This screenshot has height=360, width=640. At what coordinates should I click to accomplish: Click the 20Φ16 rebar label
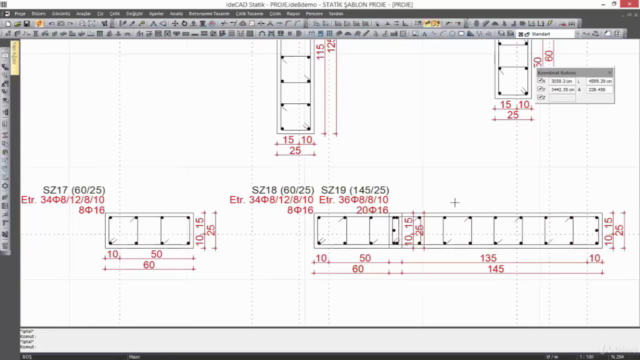click(x=372, y=210)
